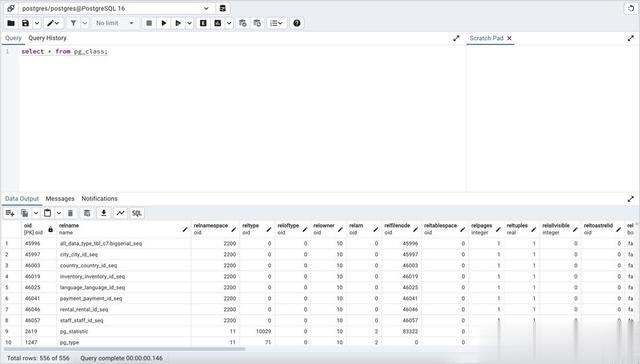Select row number 4 header
Image resolution: width=640 pixels, height=364 pixels.
tap(11, 277)
